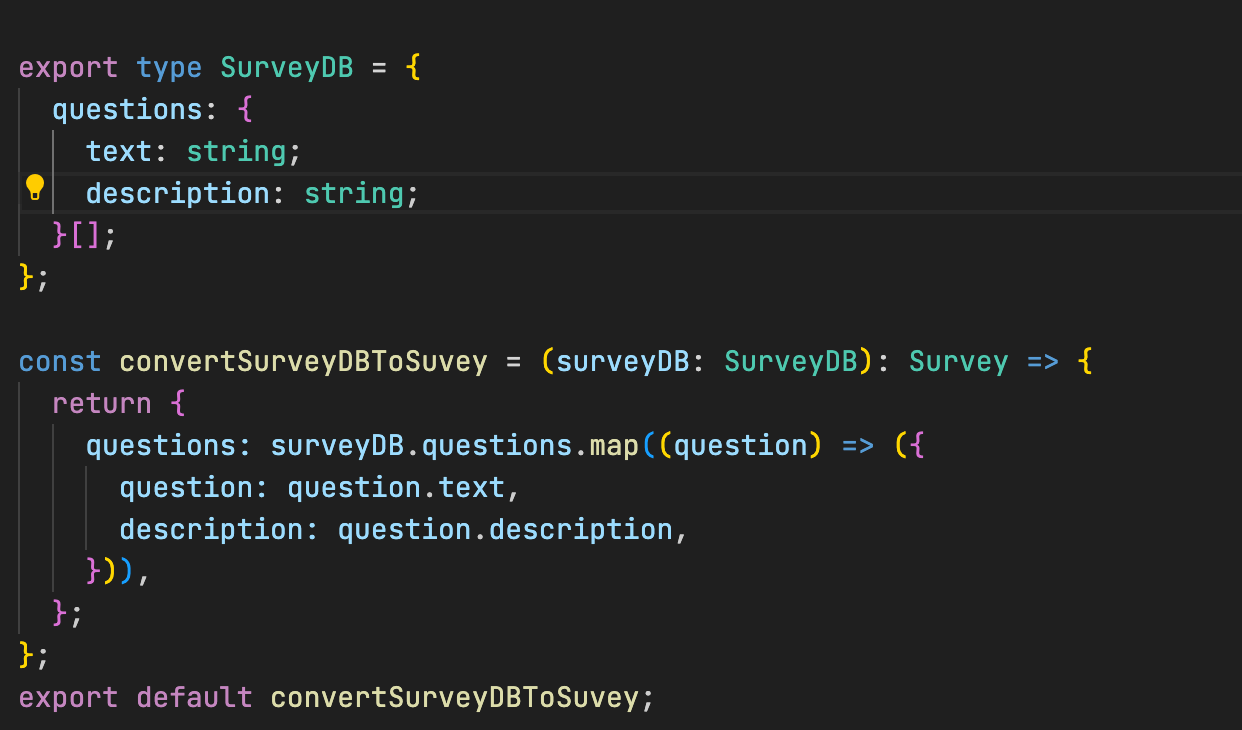Click the 'return' keyword
This screenshot has width=1242, height=730.
102,404
